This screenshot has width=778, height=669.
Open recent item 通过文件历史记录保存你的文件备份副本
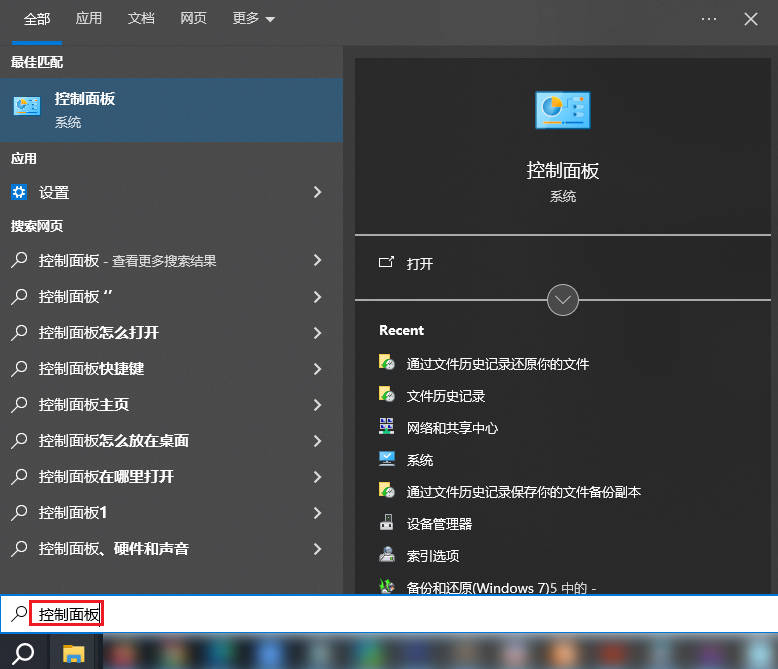523,492
